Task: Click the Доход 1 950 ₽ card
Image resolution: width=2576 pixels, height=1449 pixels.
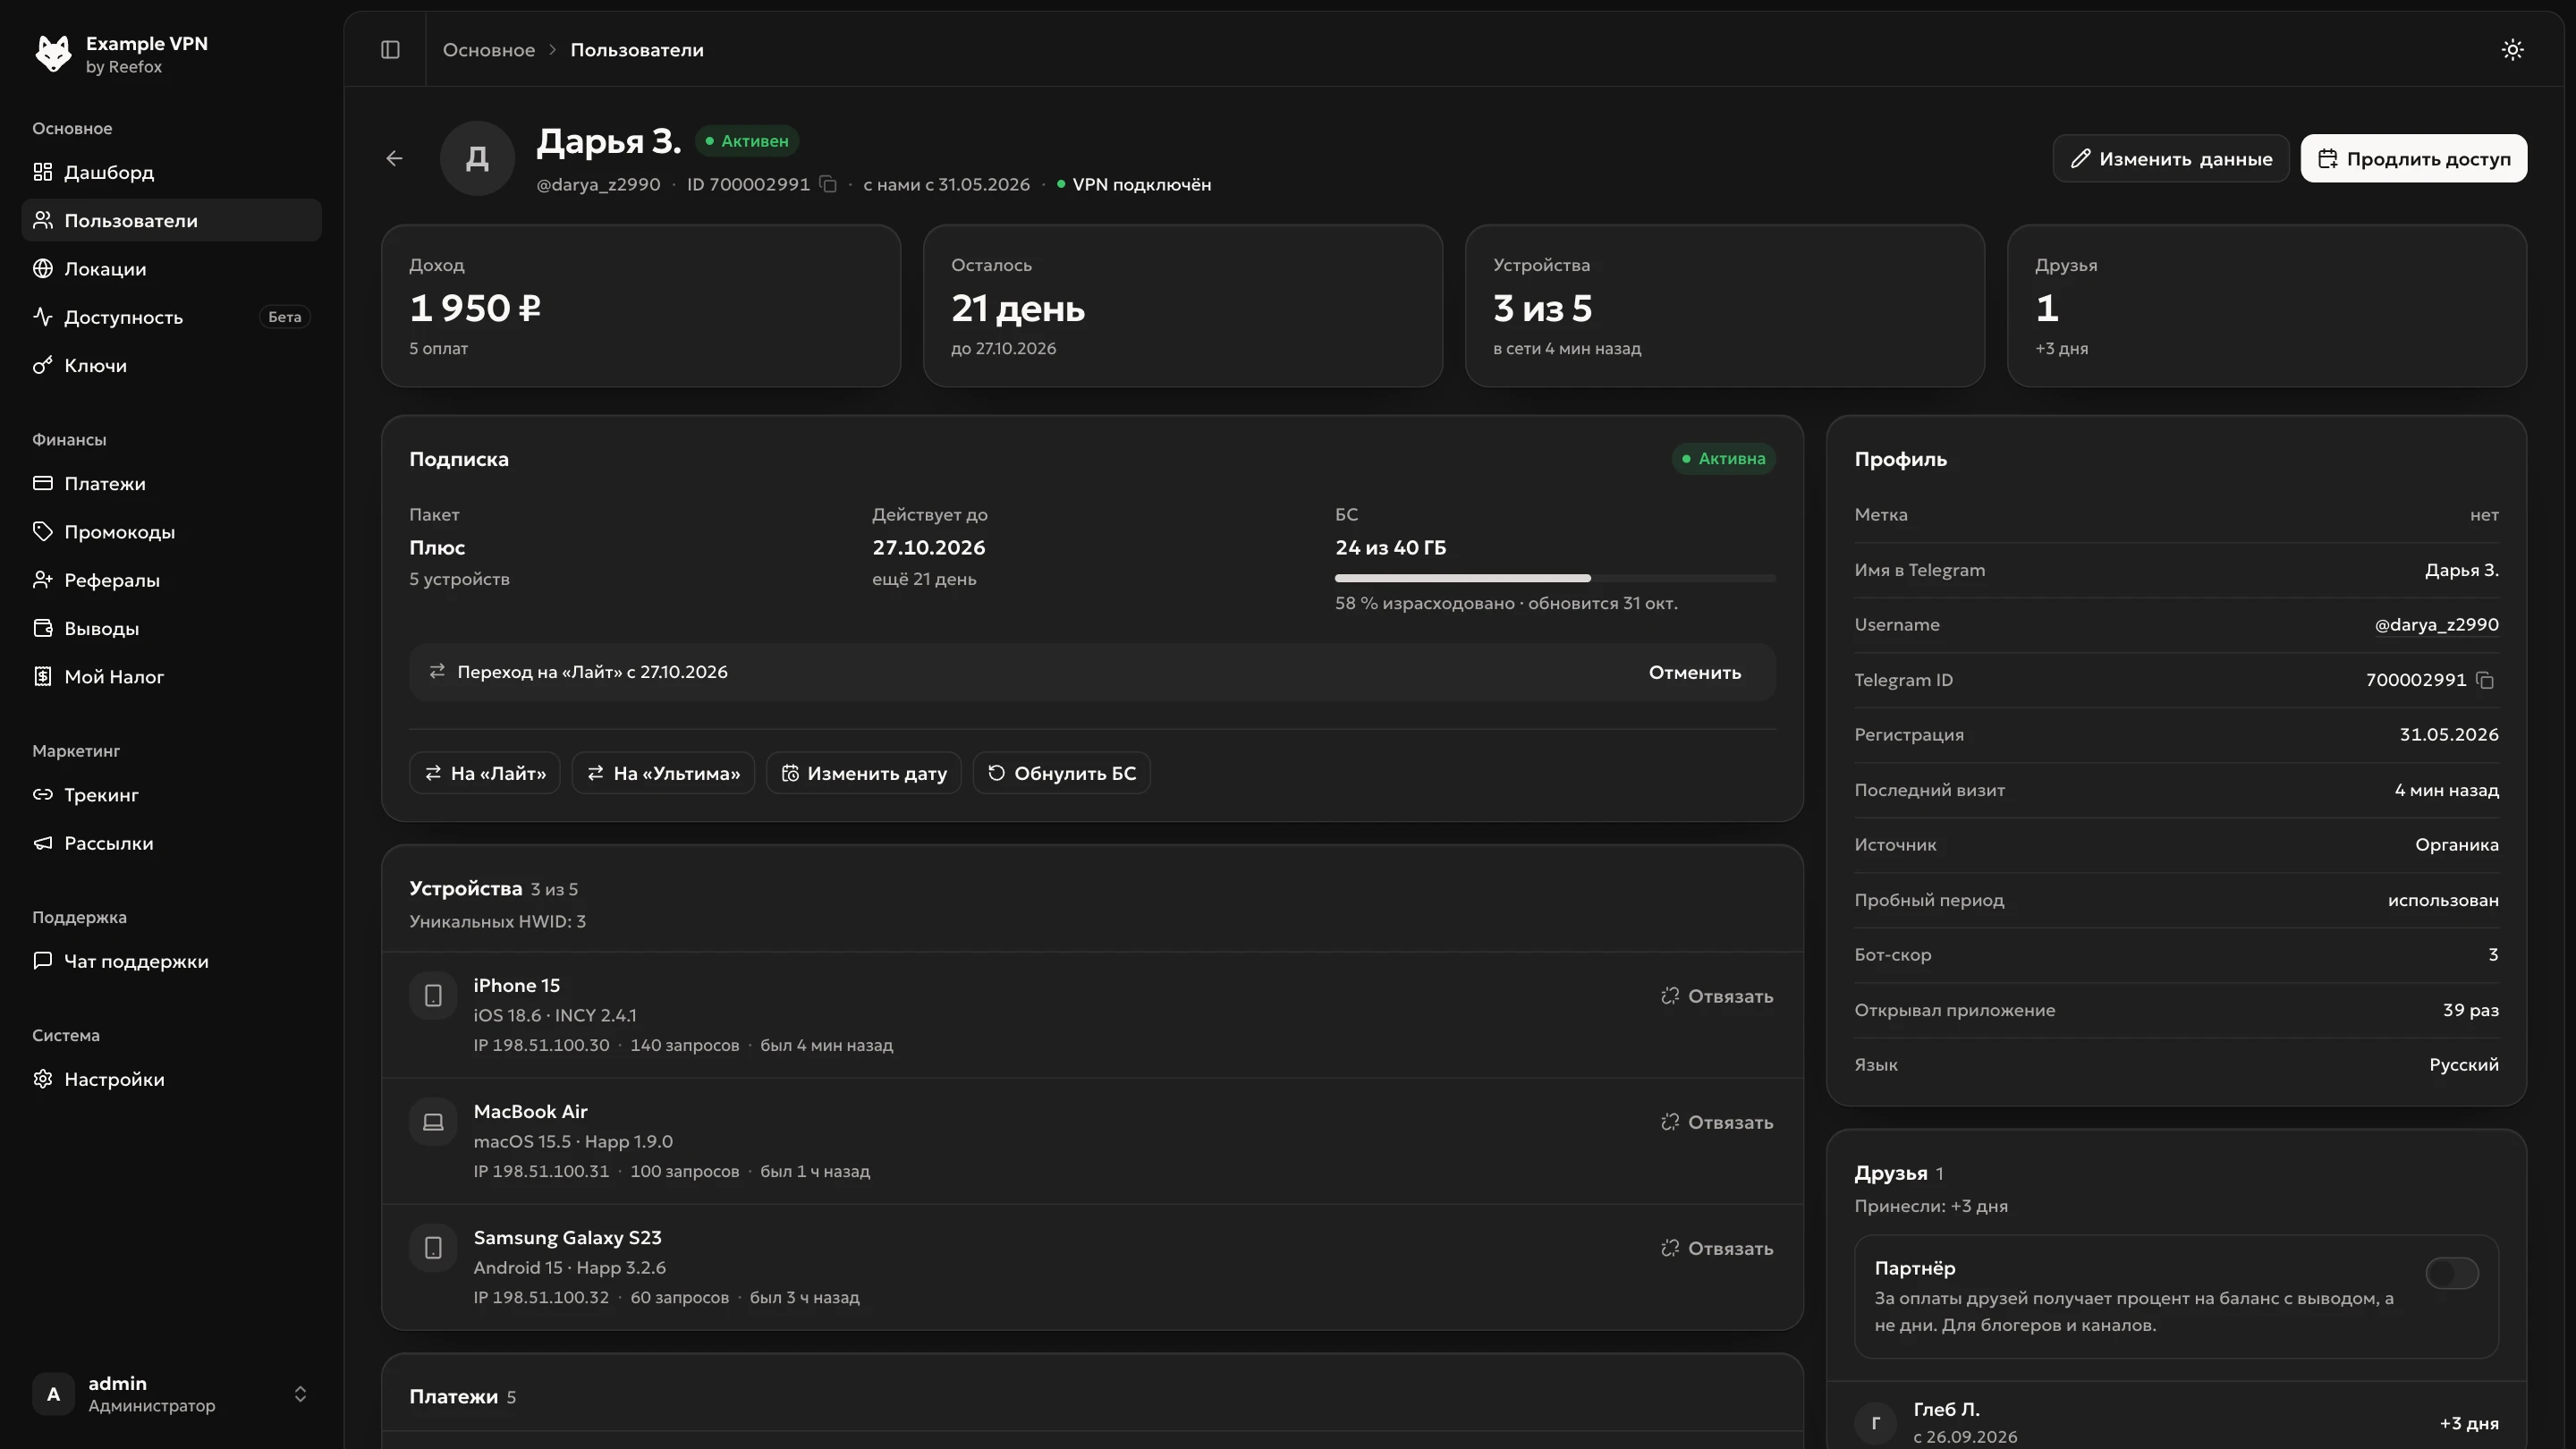Action: [x=641, y=306]
